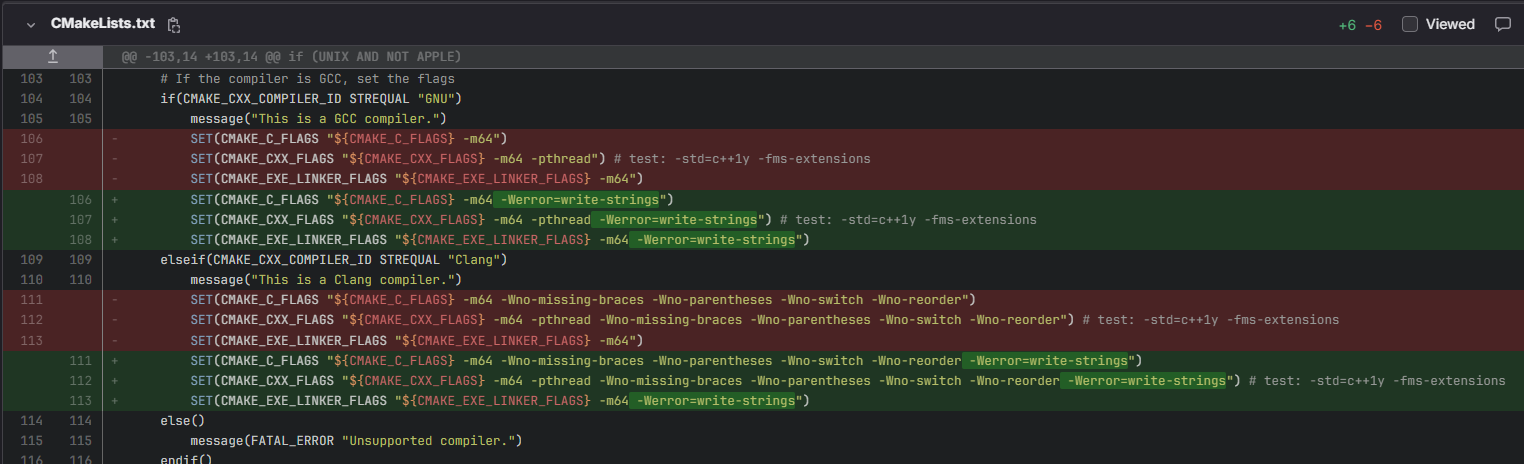Click new line number 108

tap(81, 239)
